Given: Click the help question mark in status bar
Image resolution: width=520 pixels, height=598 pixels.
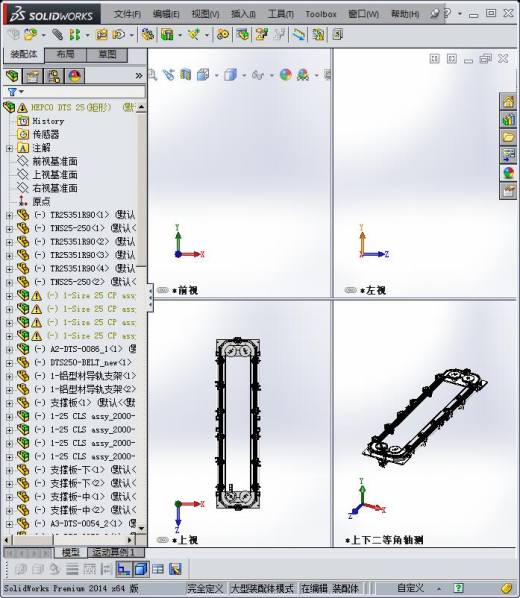Looking at the screenshot, I should (458, 588).
